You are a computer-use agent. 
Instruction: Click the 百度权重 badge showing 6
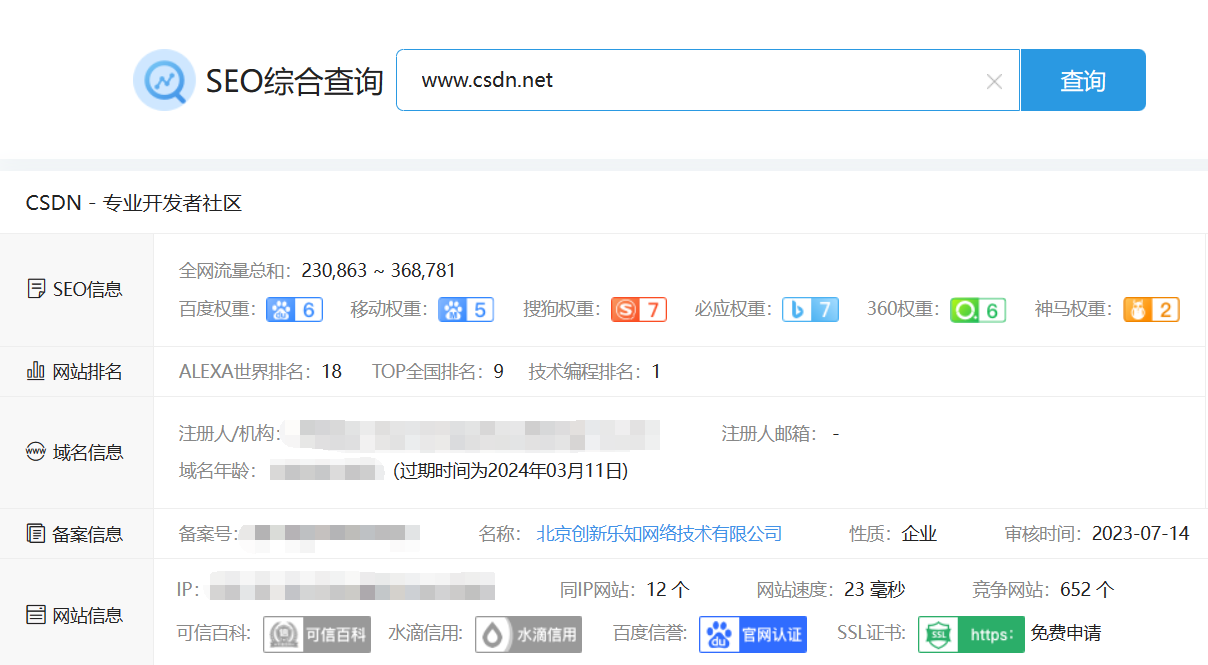[x=294, y=310]
